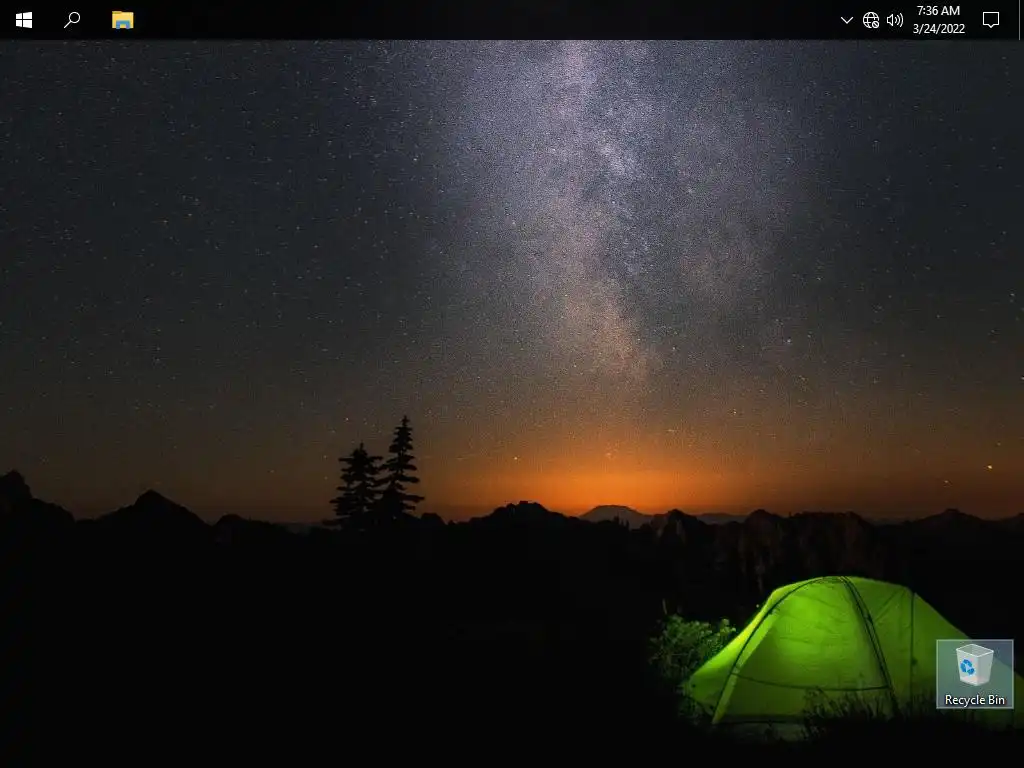Show hidden icons in system tray
1024x768 pixels.
(x=846, y=20)
